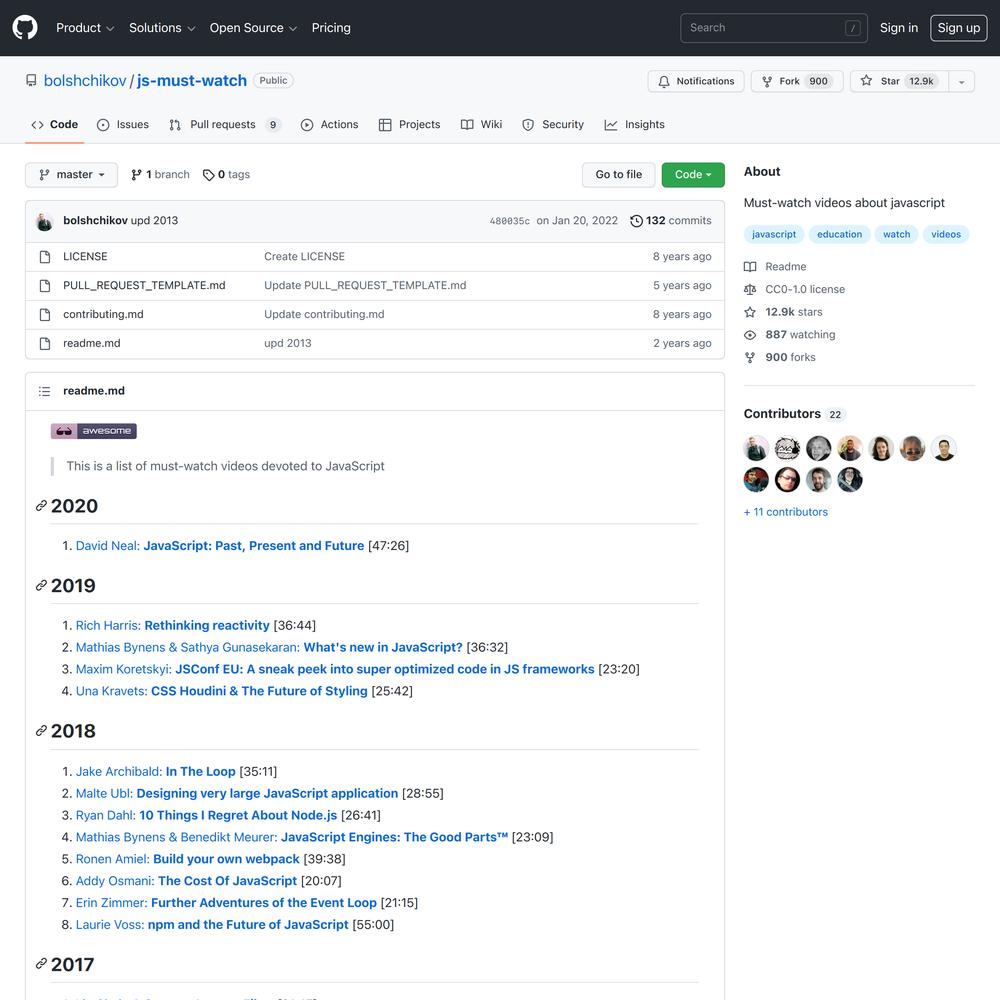The width and height of the screenshot is (1000, 1000).
Task: View the 132 commits history
Action: click(x=671, y=221)
